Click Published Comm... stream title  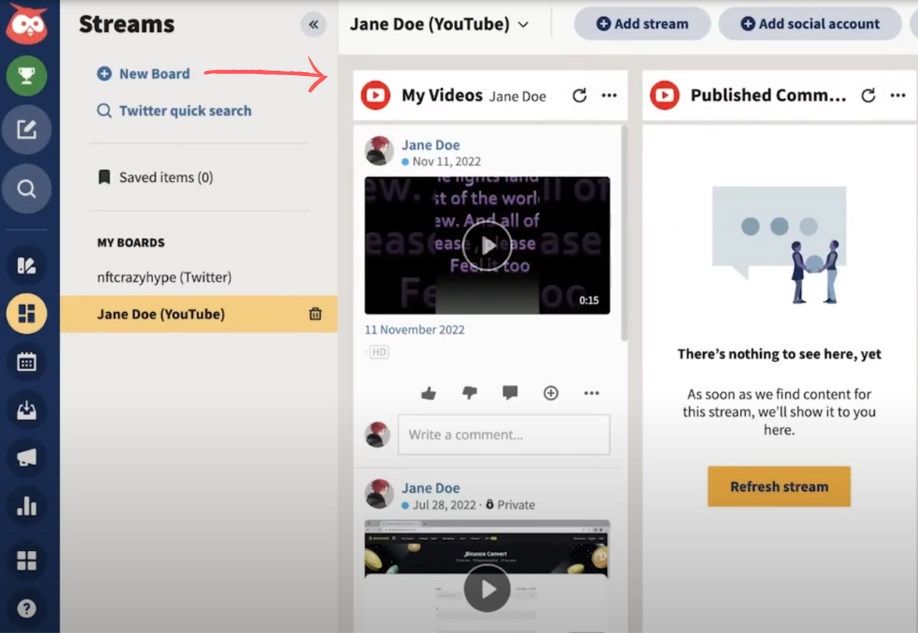click(768, 95)
